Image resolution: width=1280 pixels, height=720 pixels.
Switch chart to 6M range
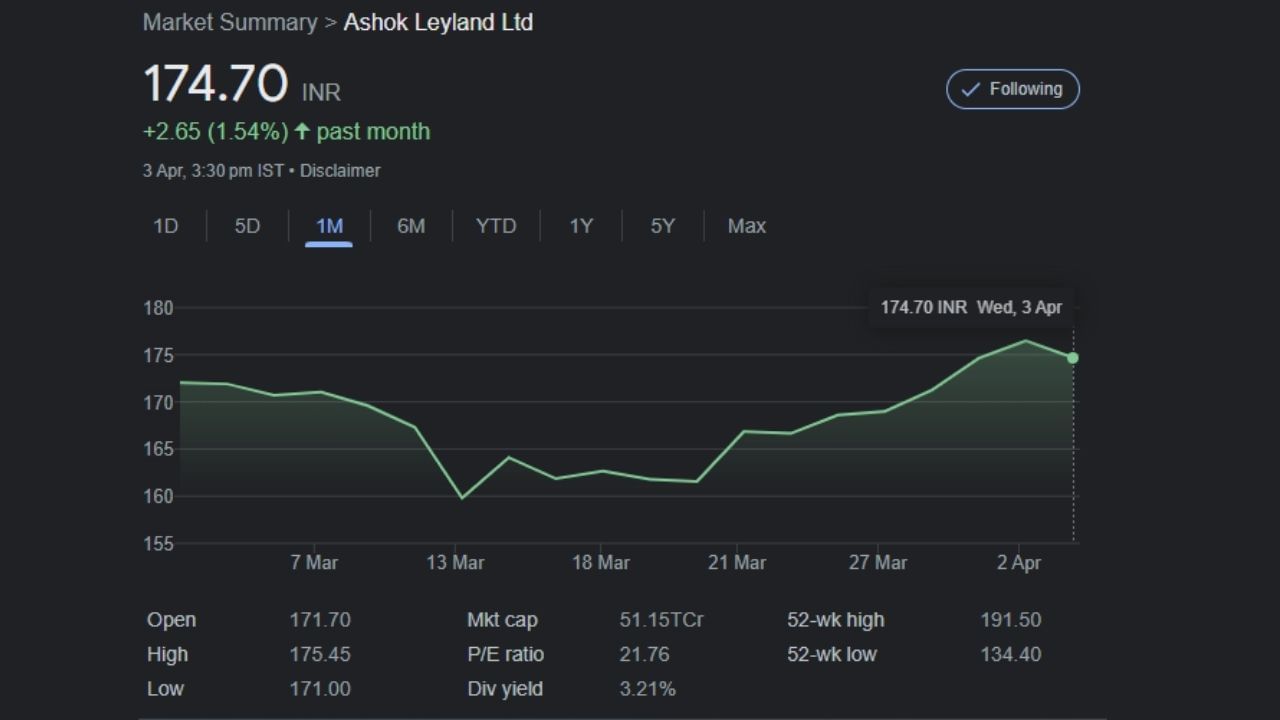pos(411,226)
